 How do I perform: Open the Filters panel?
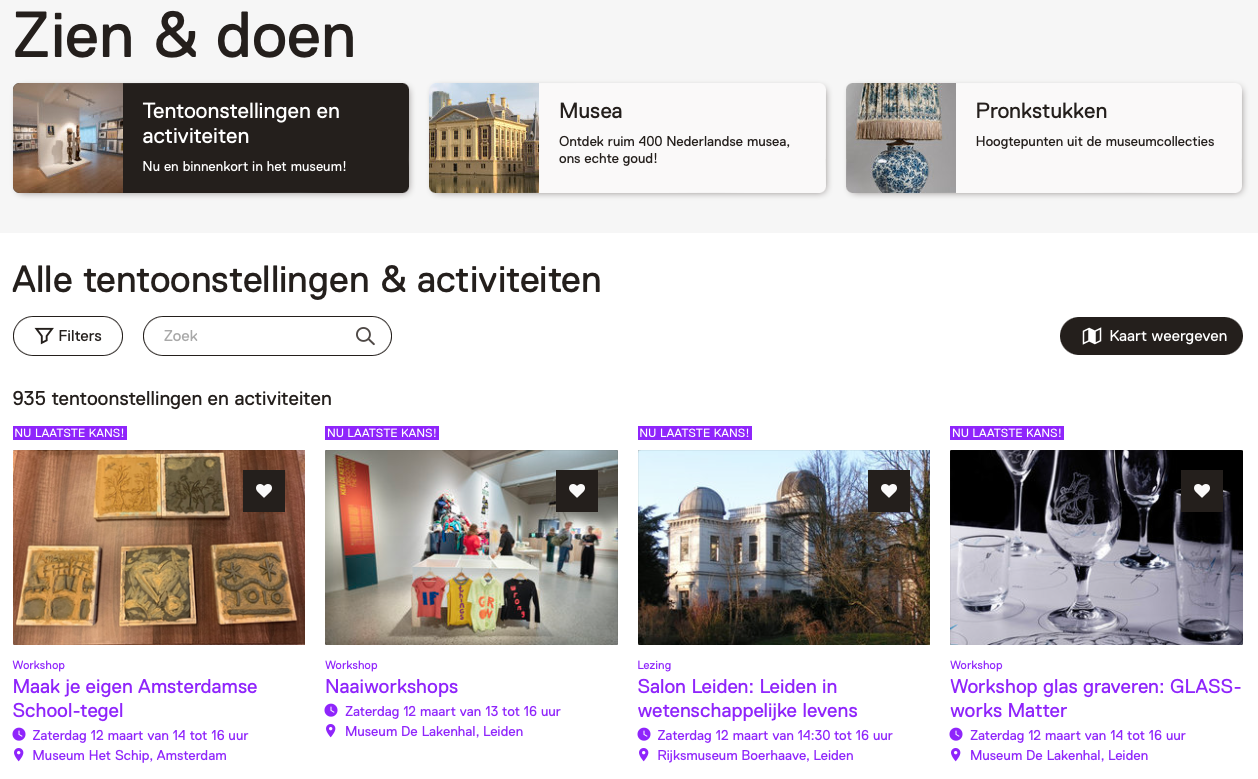coord(68,336)
